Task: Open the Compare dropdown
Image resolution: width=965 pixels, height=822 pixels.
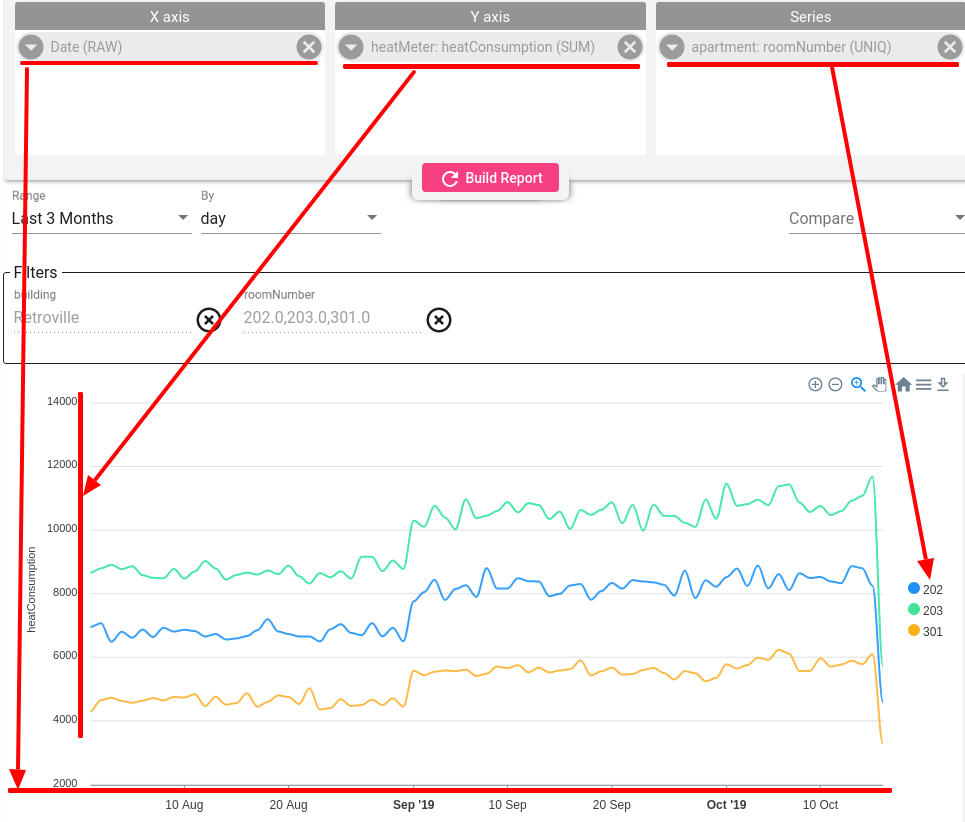Action: (876, 218)
